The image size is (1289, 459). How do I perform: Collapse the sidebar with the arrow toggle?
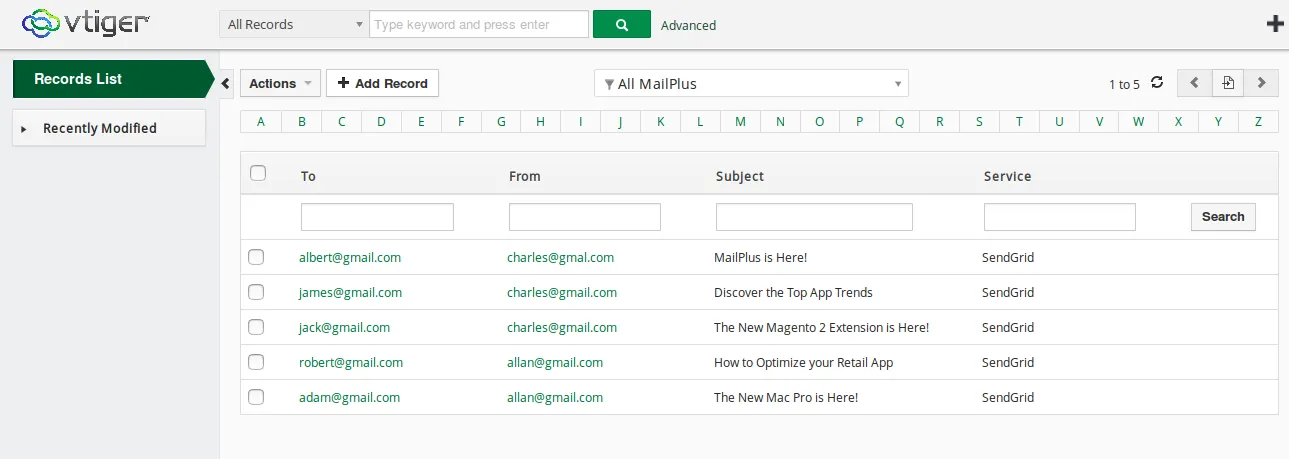(x=225, y=83)
